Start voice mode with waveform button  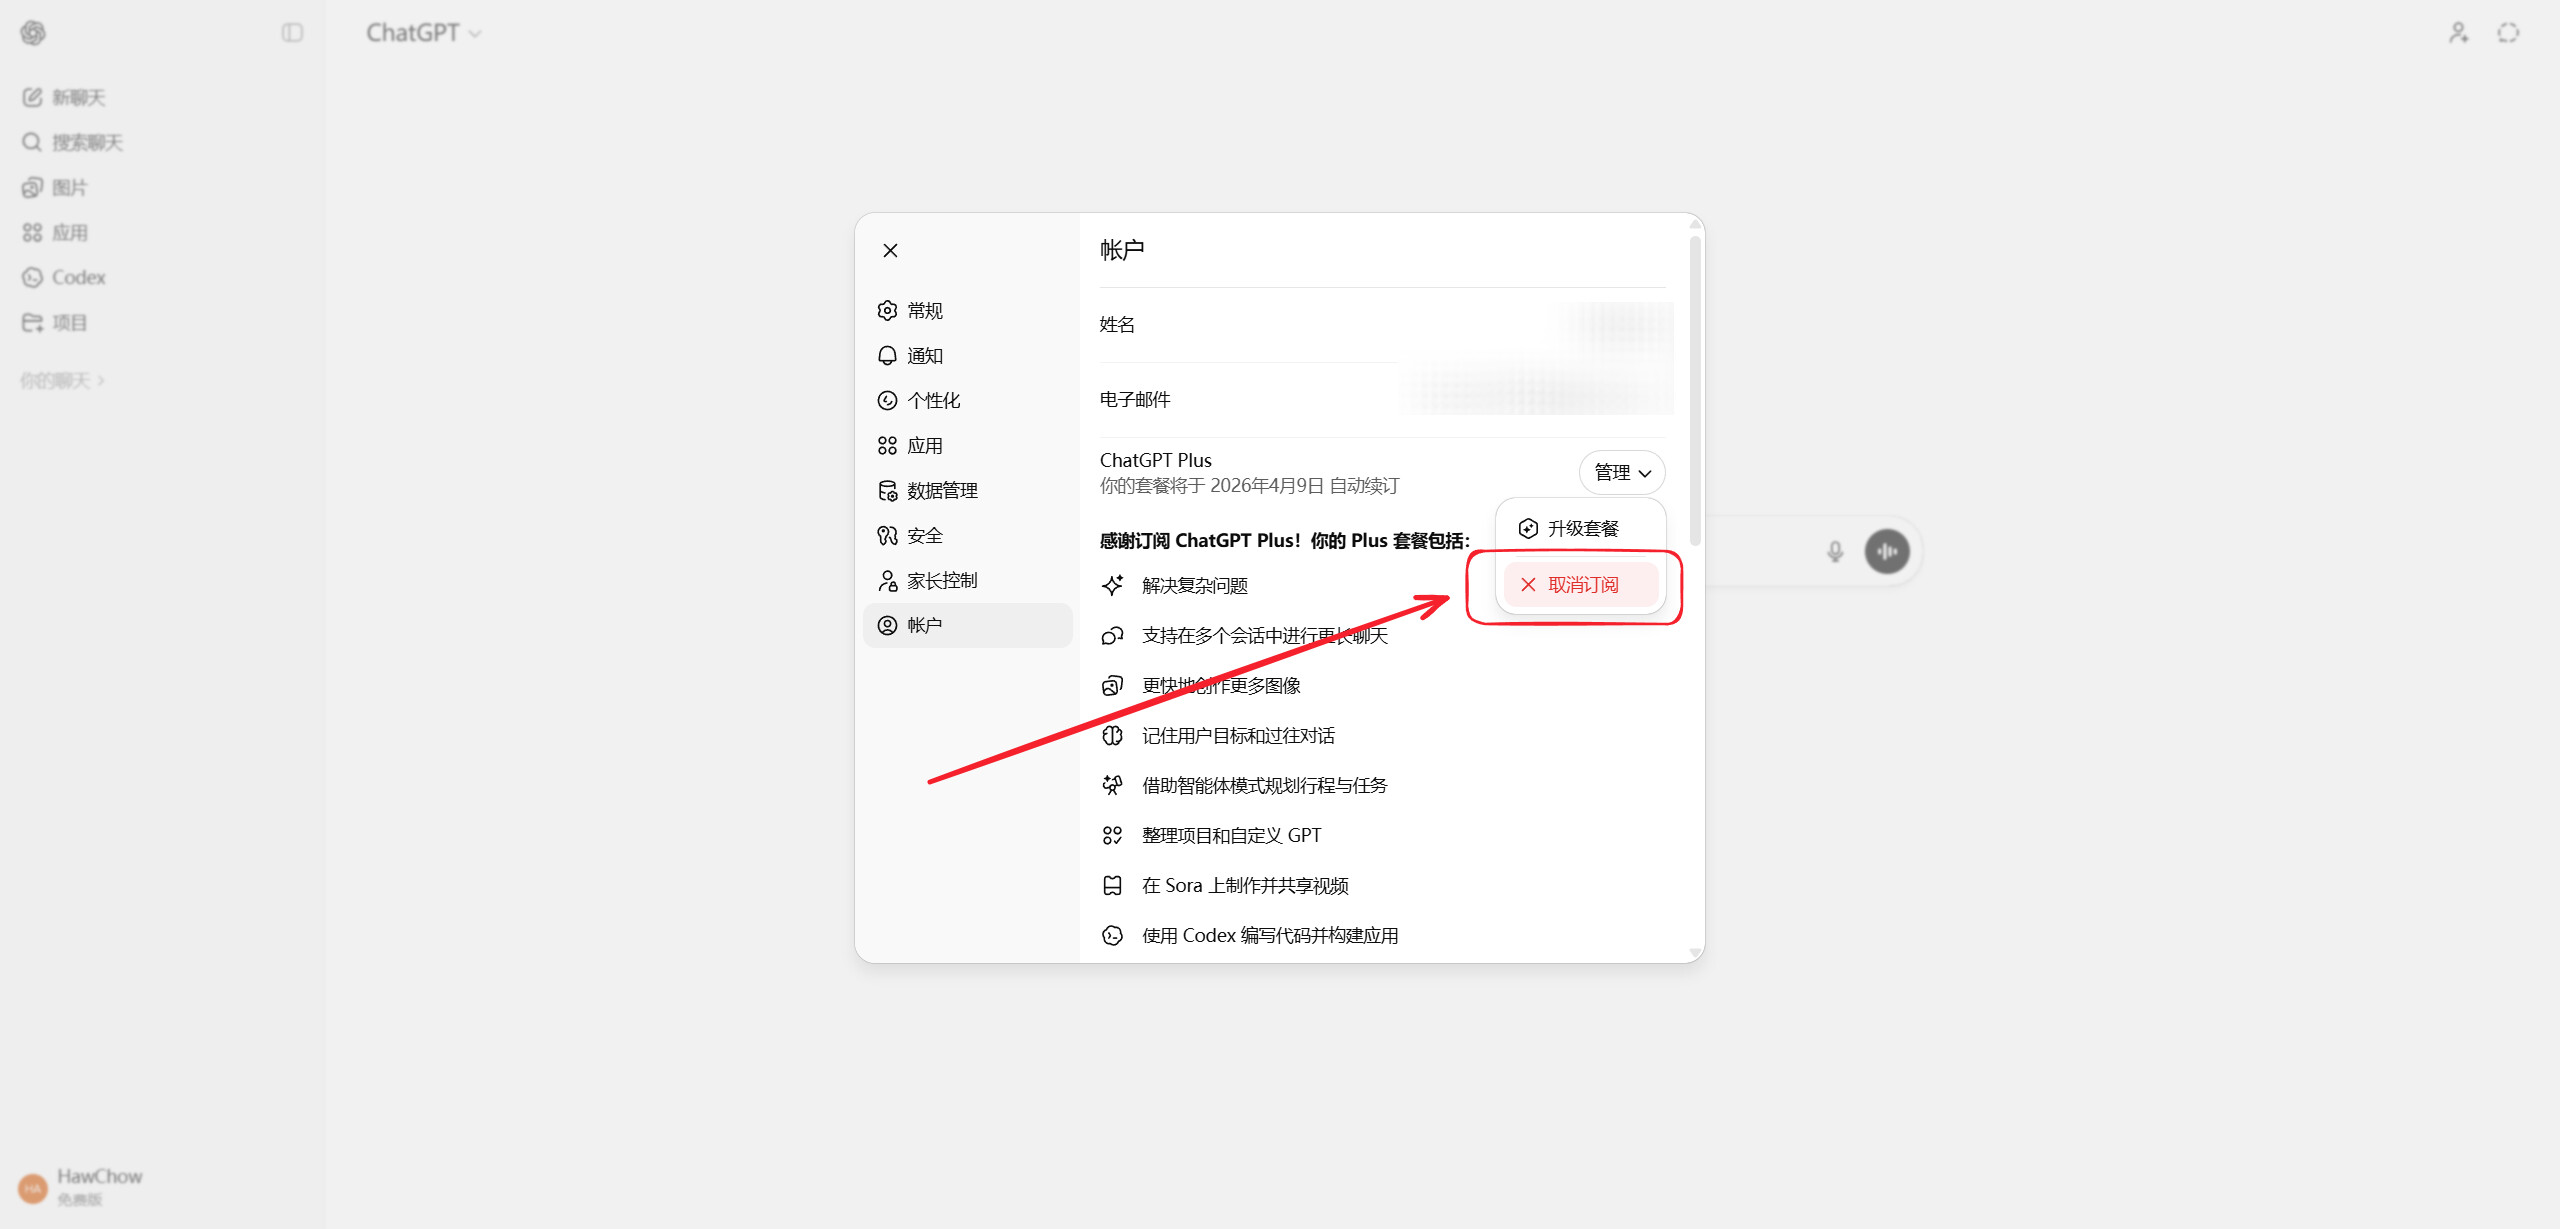(1886, 551)
